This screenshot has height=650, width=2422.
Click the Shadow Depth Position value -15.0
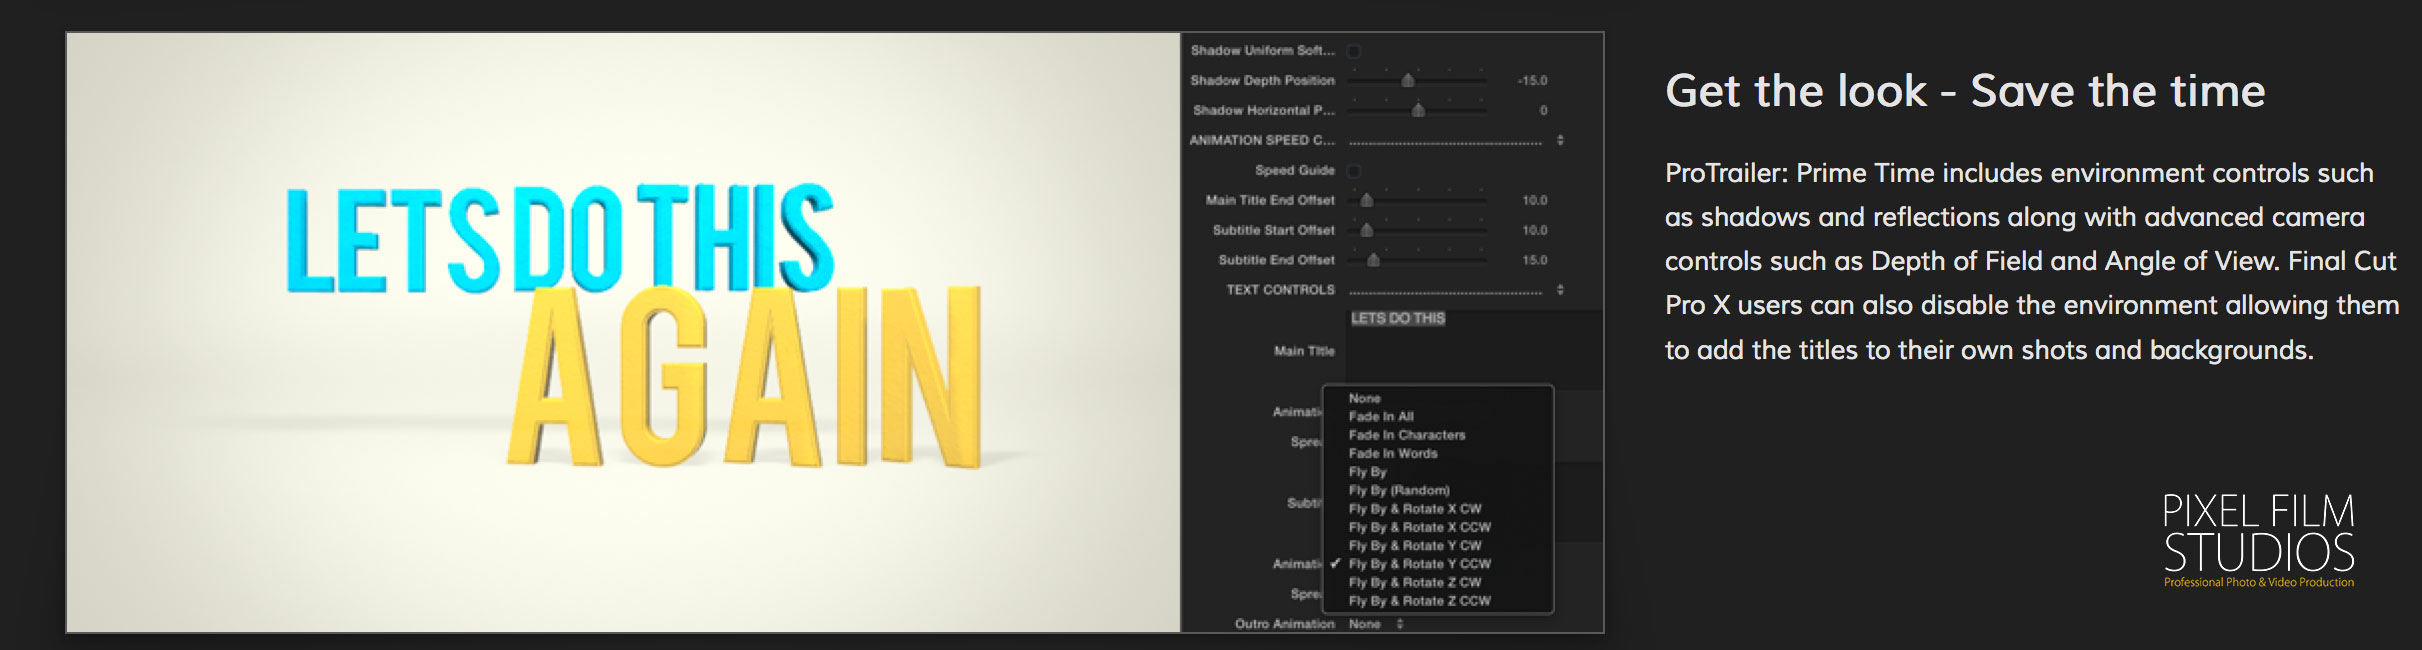[x=1532, y=80]
